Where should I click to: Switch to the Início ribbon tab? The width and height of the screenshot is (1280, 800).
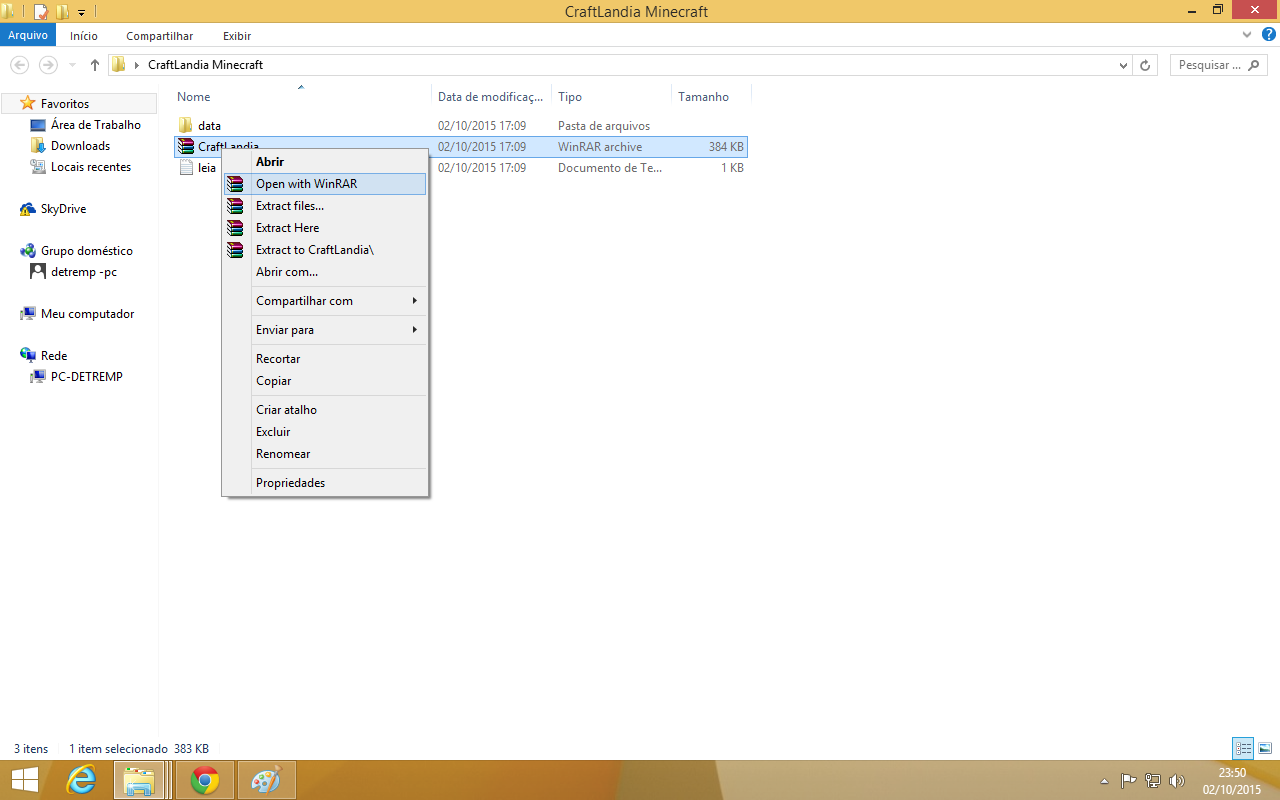coord(84,36)
